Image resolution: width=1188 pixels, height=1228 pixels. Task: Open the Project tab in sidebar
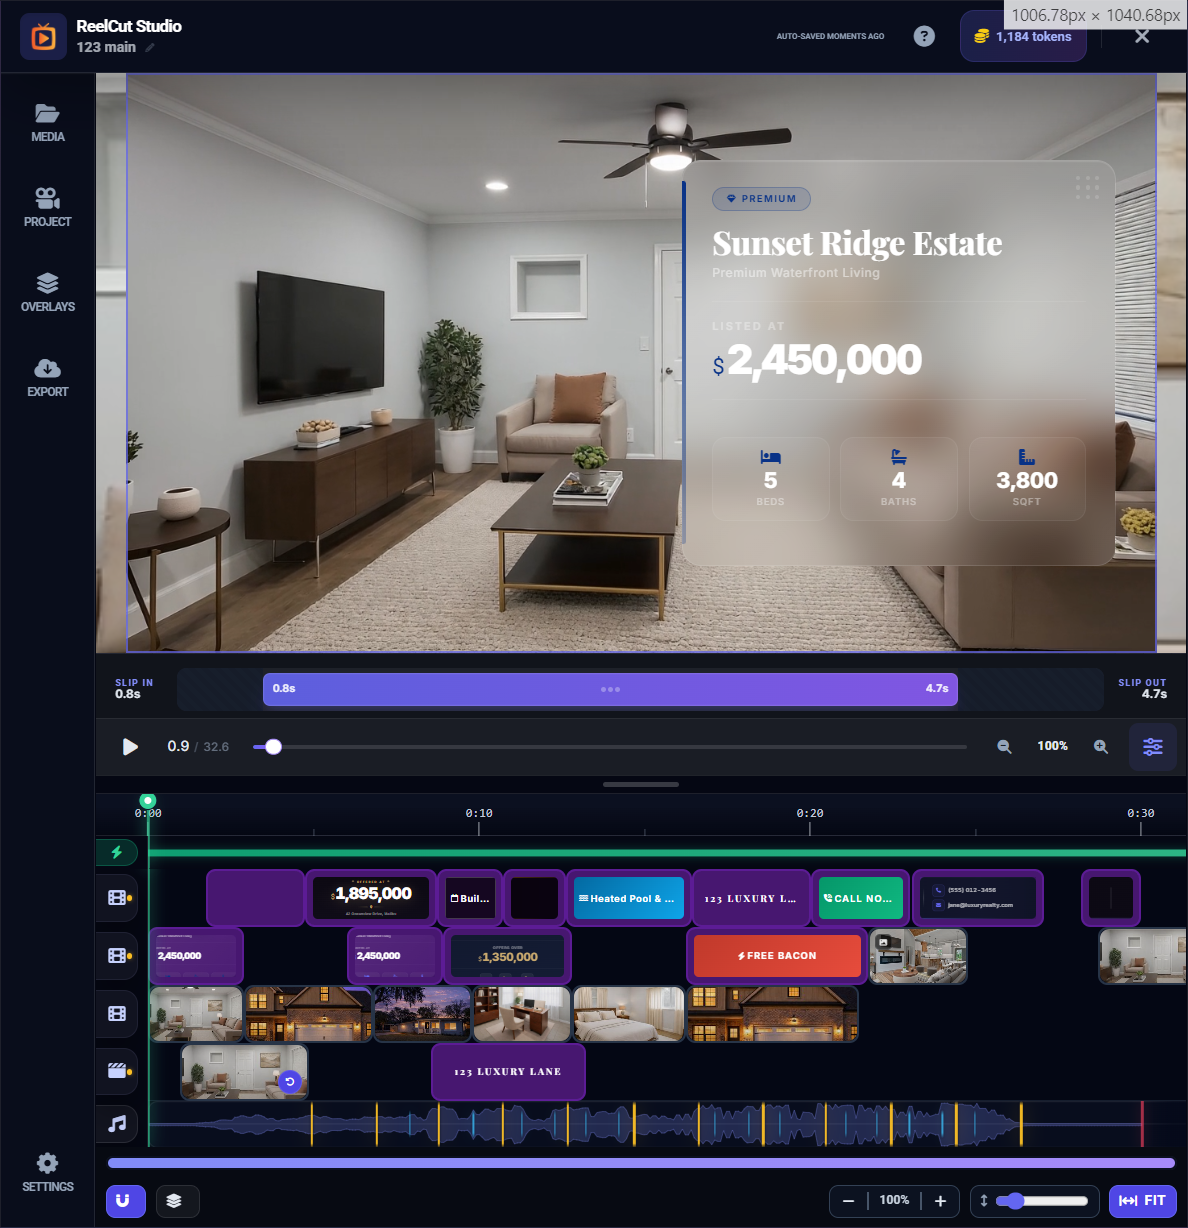click(47, 207)
